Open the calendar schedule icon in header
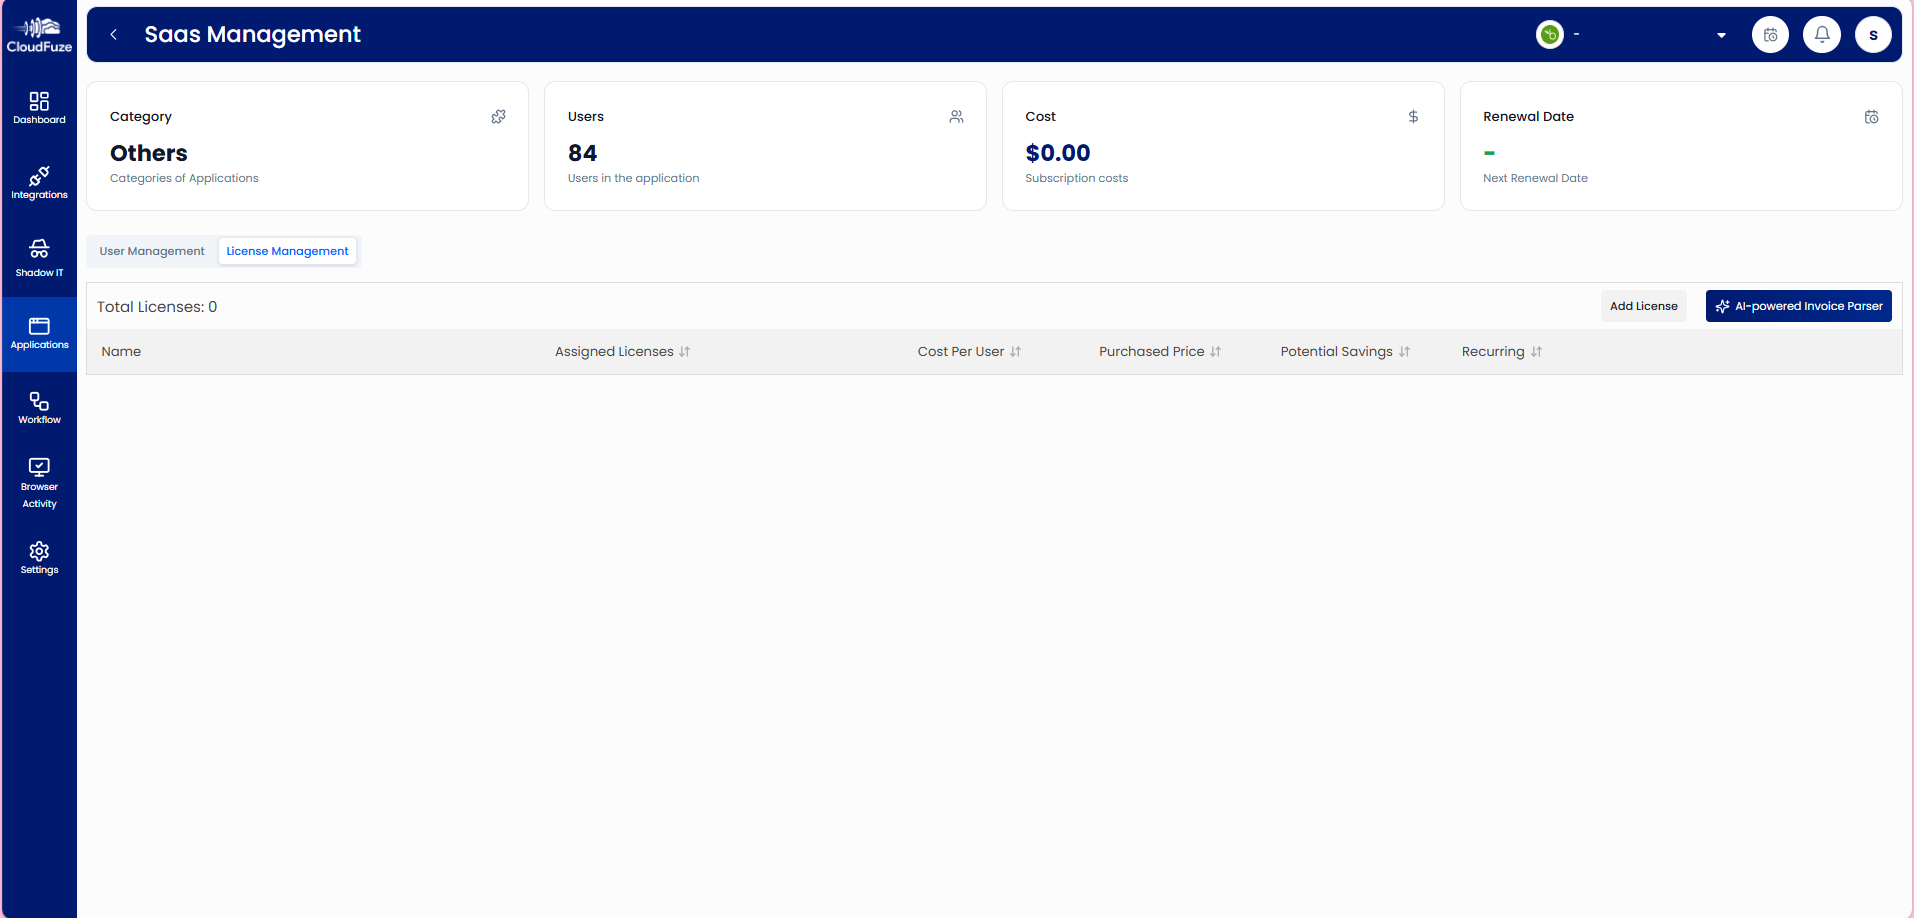 (1770, 34)
